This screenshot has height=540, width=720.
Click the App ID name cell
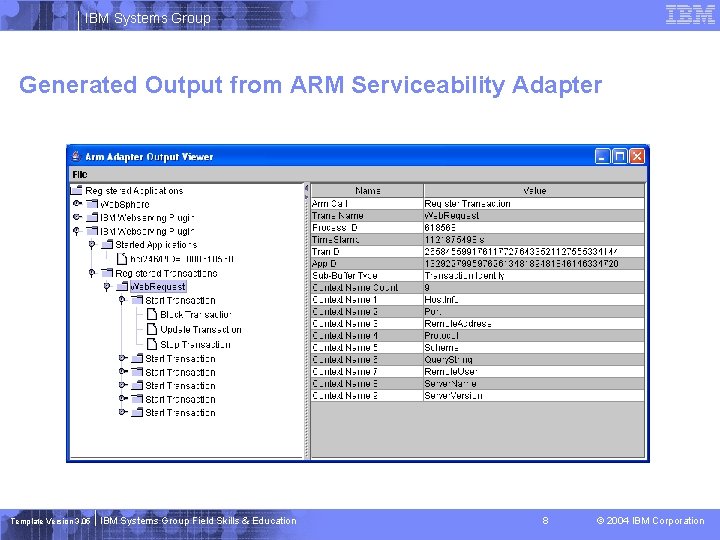(x=367, y=264)
